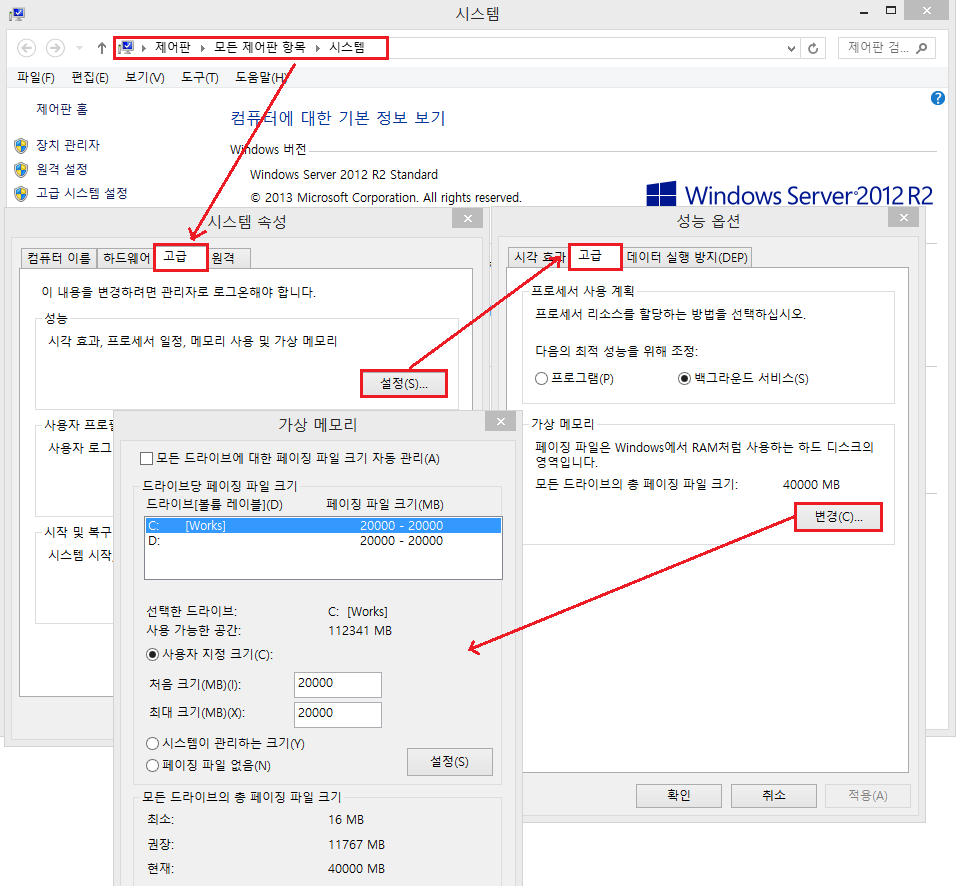Choose 페이징 파일 없음(N) option
Image resolution: width=957 pixels, height=888 pixels.
208,765
